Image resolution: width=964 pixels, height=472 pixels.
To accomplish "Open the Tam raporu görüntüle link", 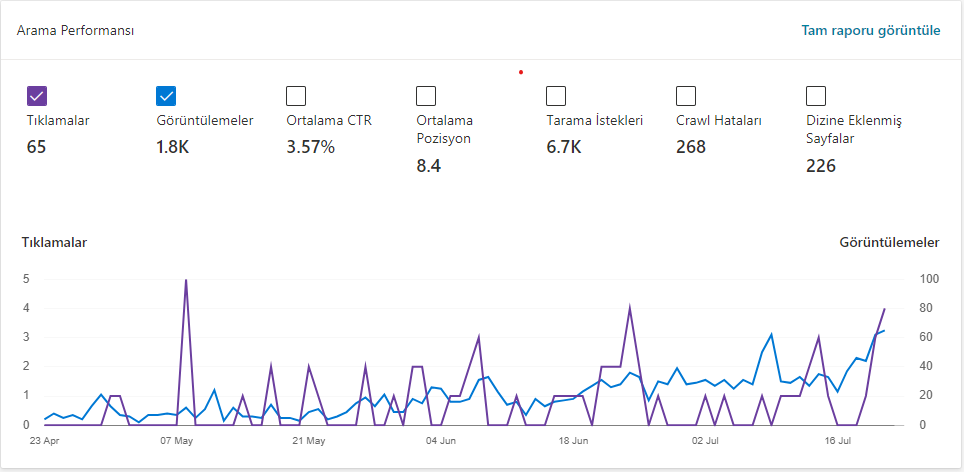I will [x=871, y=30].
